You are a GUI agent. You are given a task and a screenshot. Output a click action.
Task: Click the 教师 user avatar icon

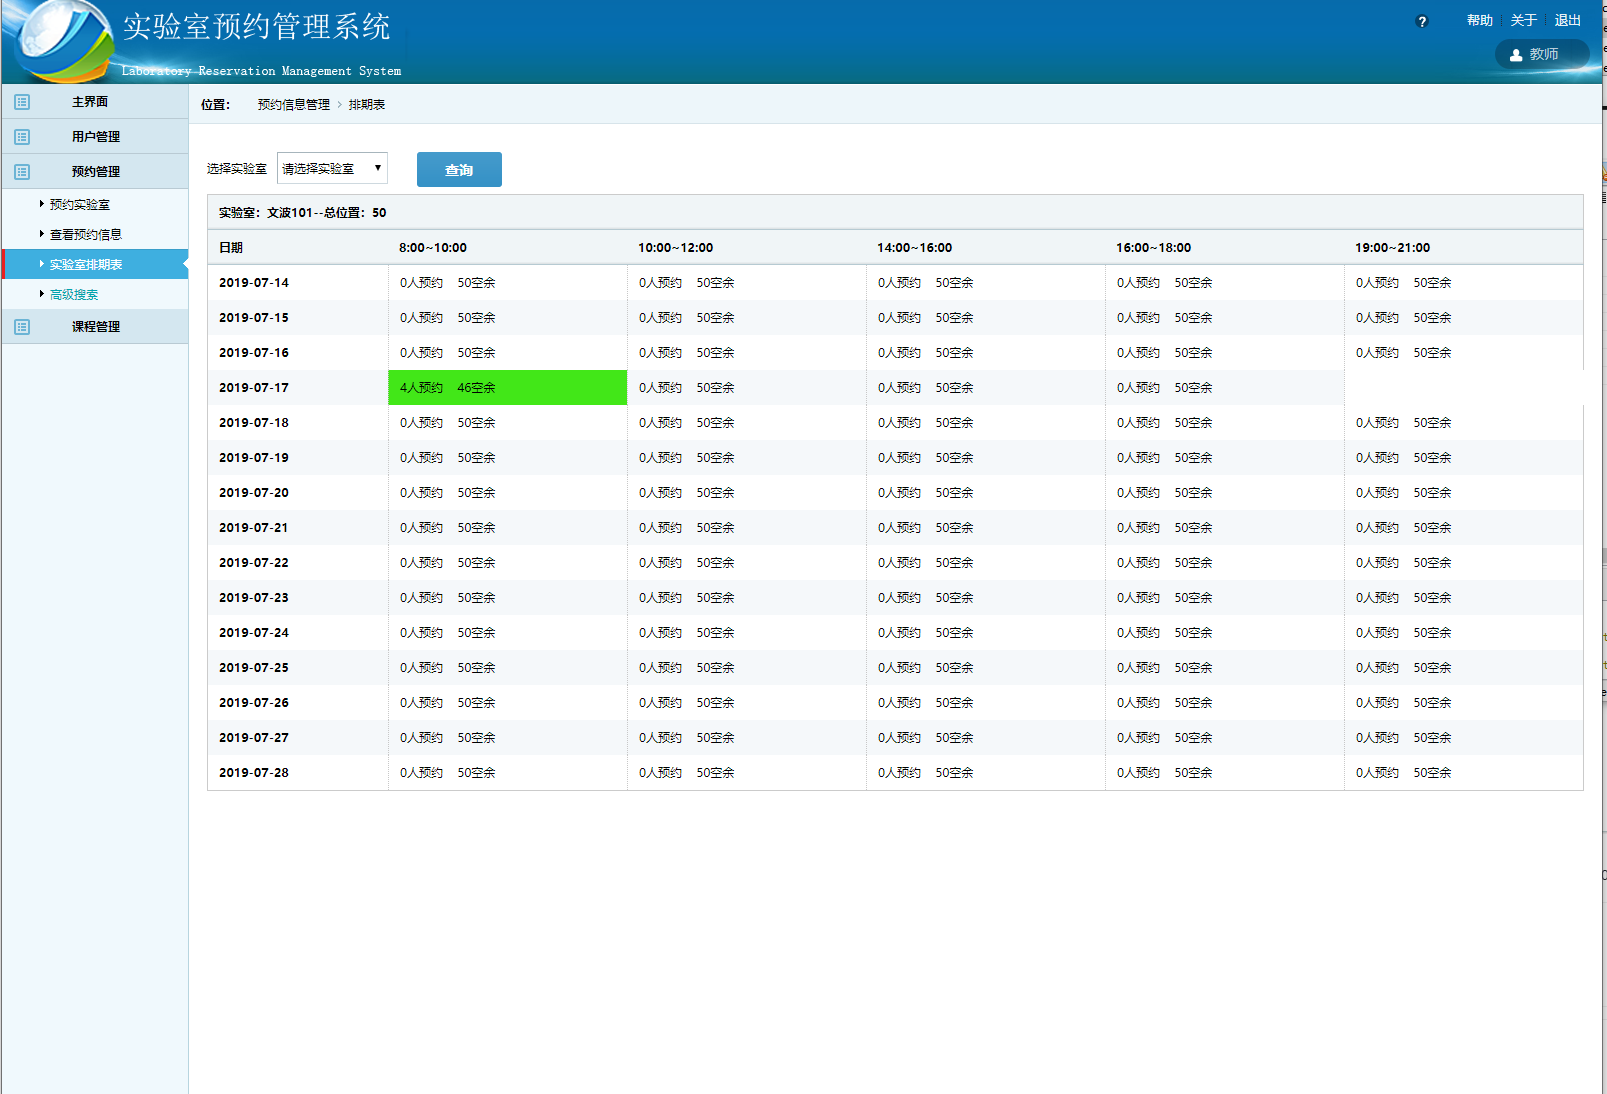(1516, 55)
